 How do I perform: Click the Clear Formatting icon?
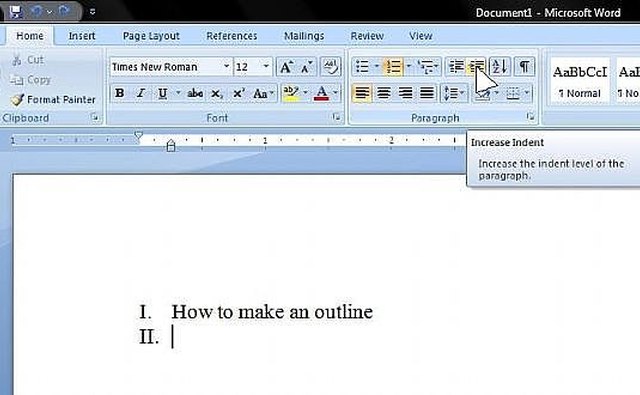[330, 67]
